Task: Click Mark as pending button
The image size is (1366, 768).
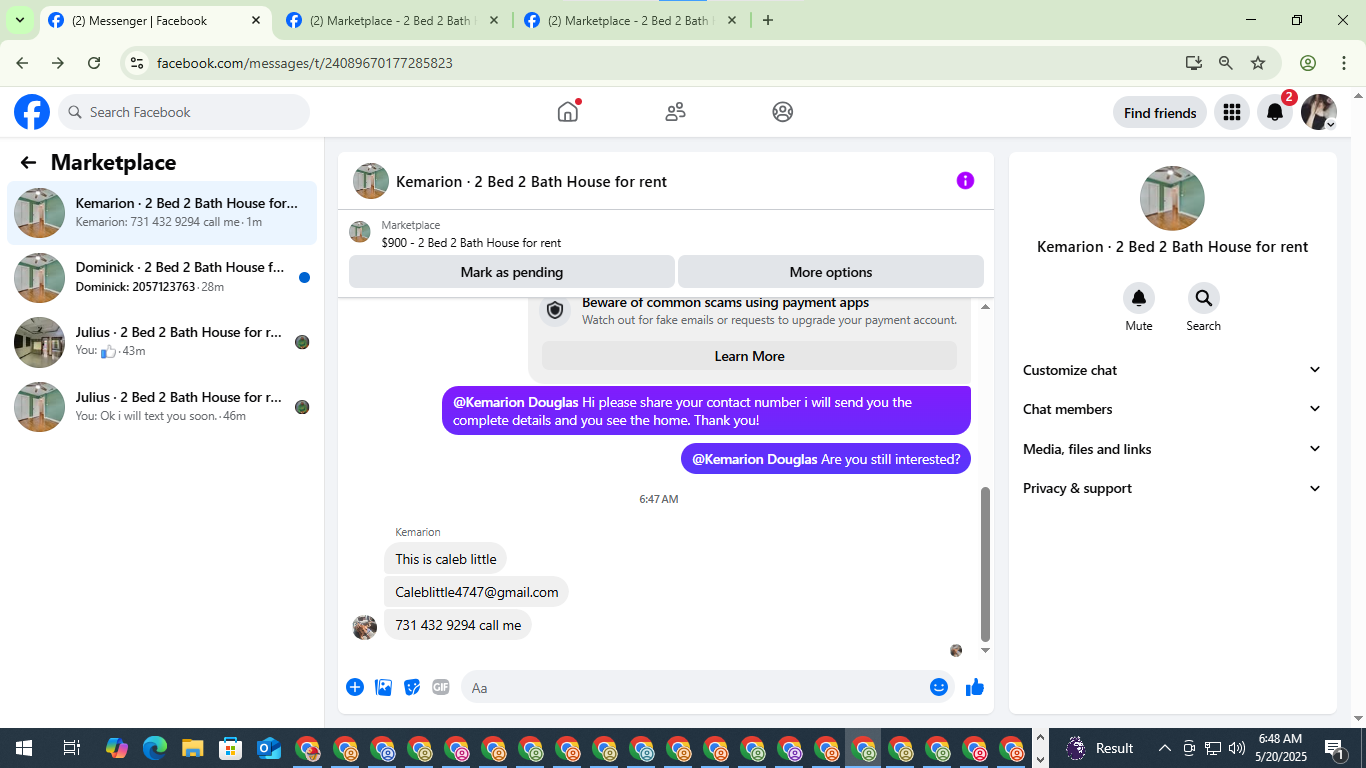Action: click(512, 272)
